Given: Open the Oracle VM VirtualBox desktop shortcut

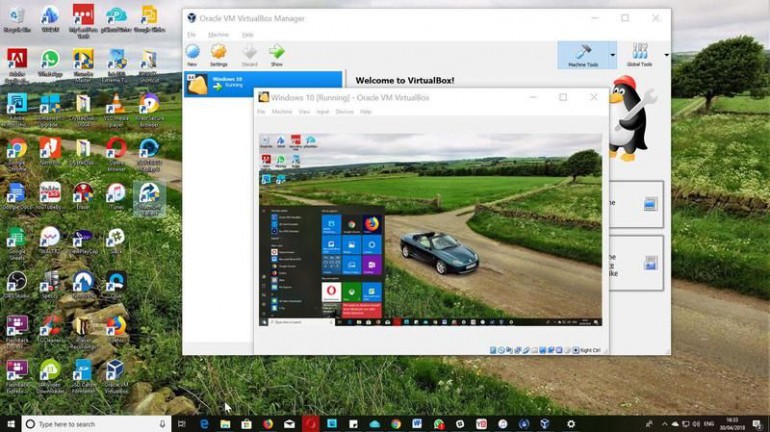Looking at the screenshot, I should point(116,376).
